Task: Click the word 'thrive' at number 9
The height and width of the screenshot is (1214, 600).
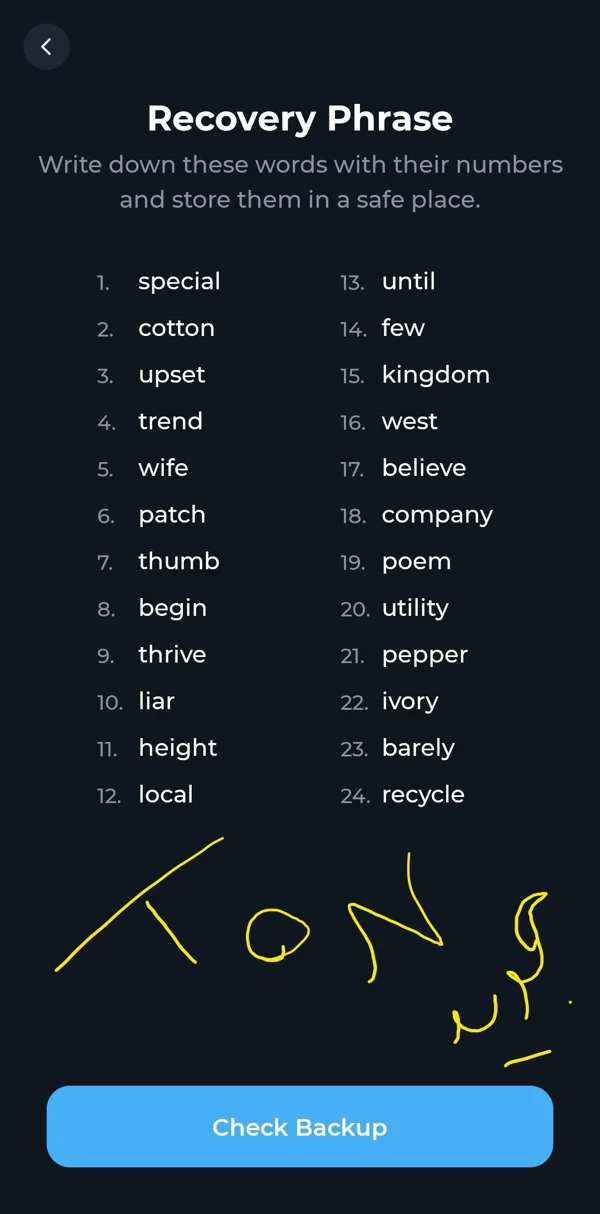Action: coord(172,654)
